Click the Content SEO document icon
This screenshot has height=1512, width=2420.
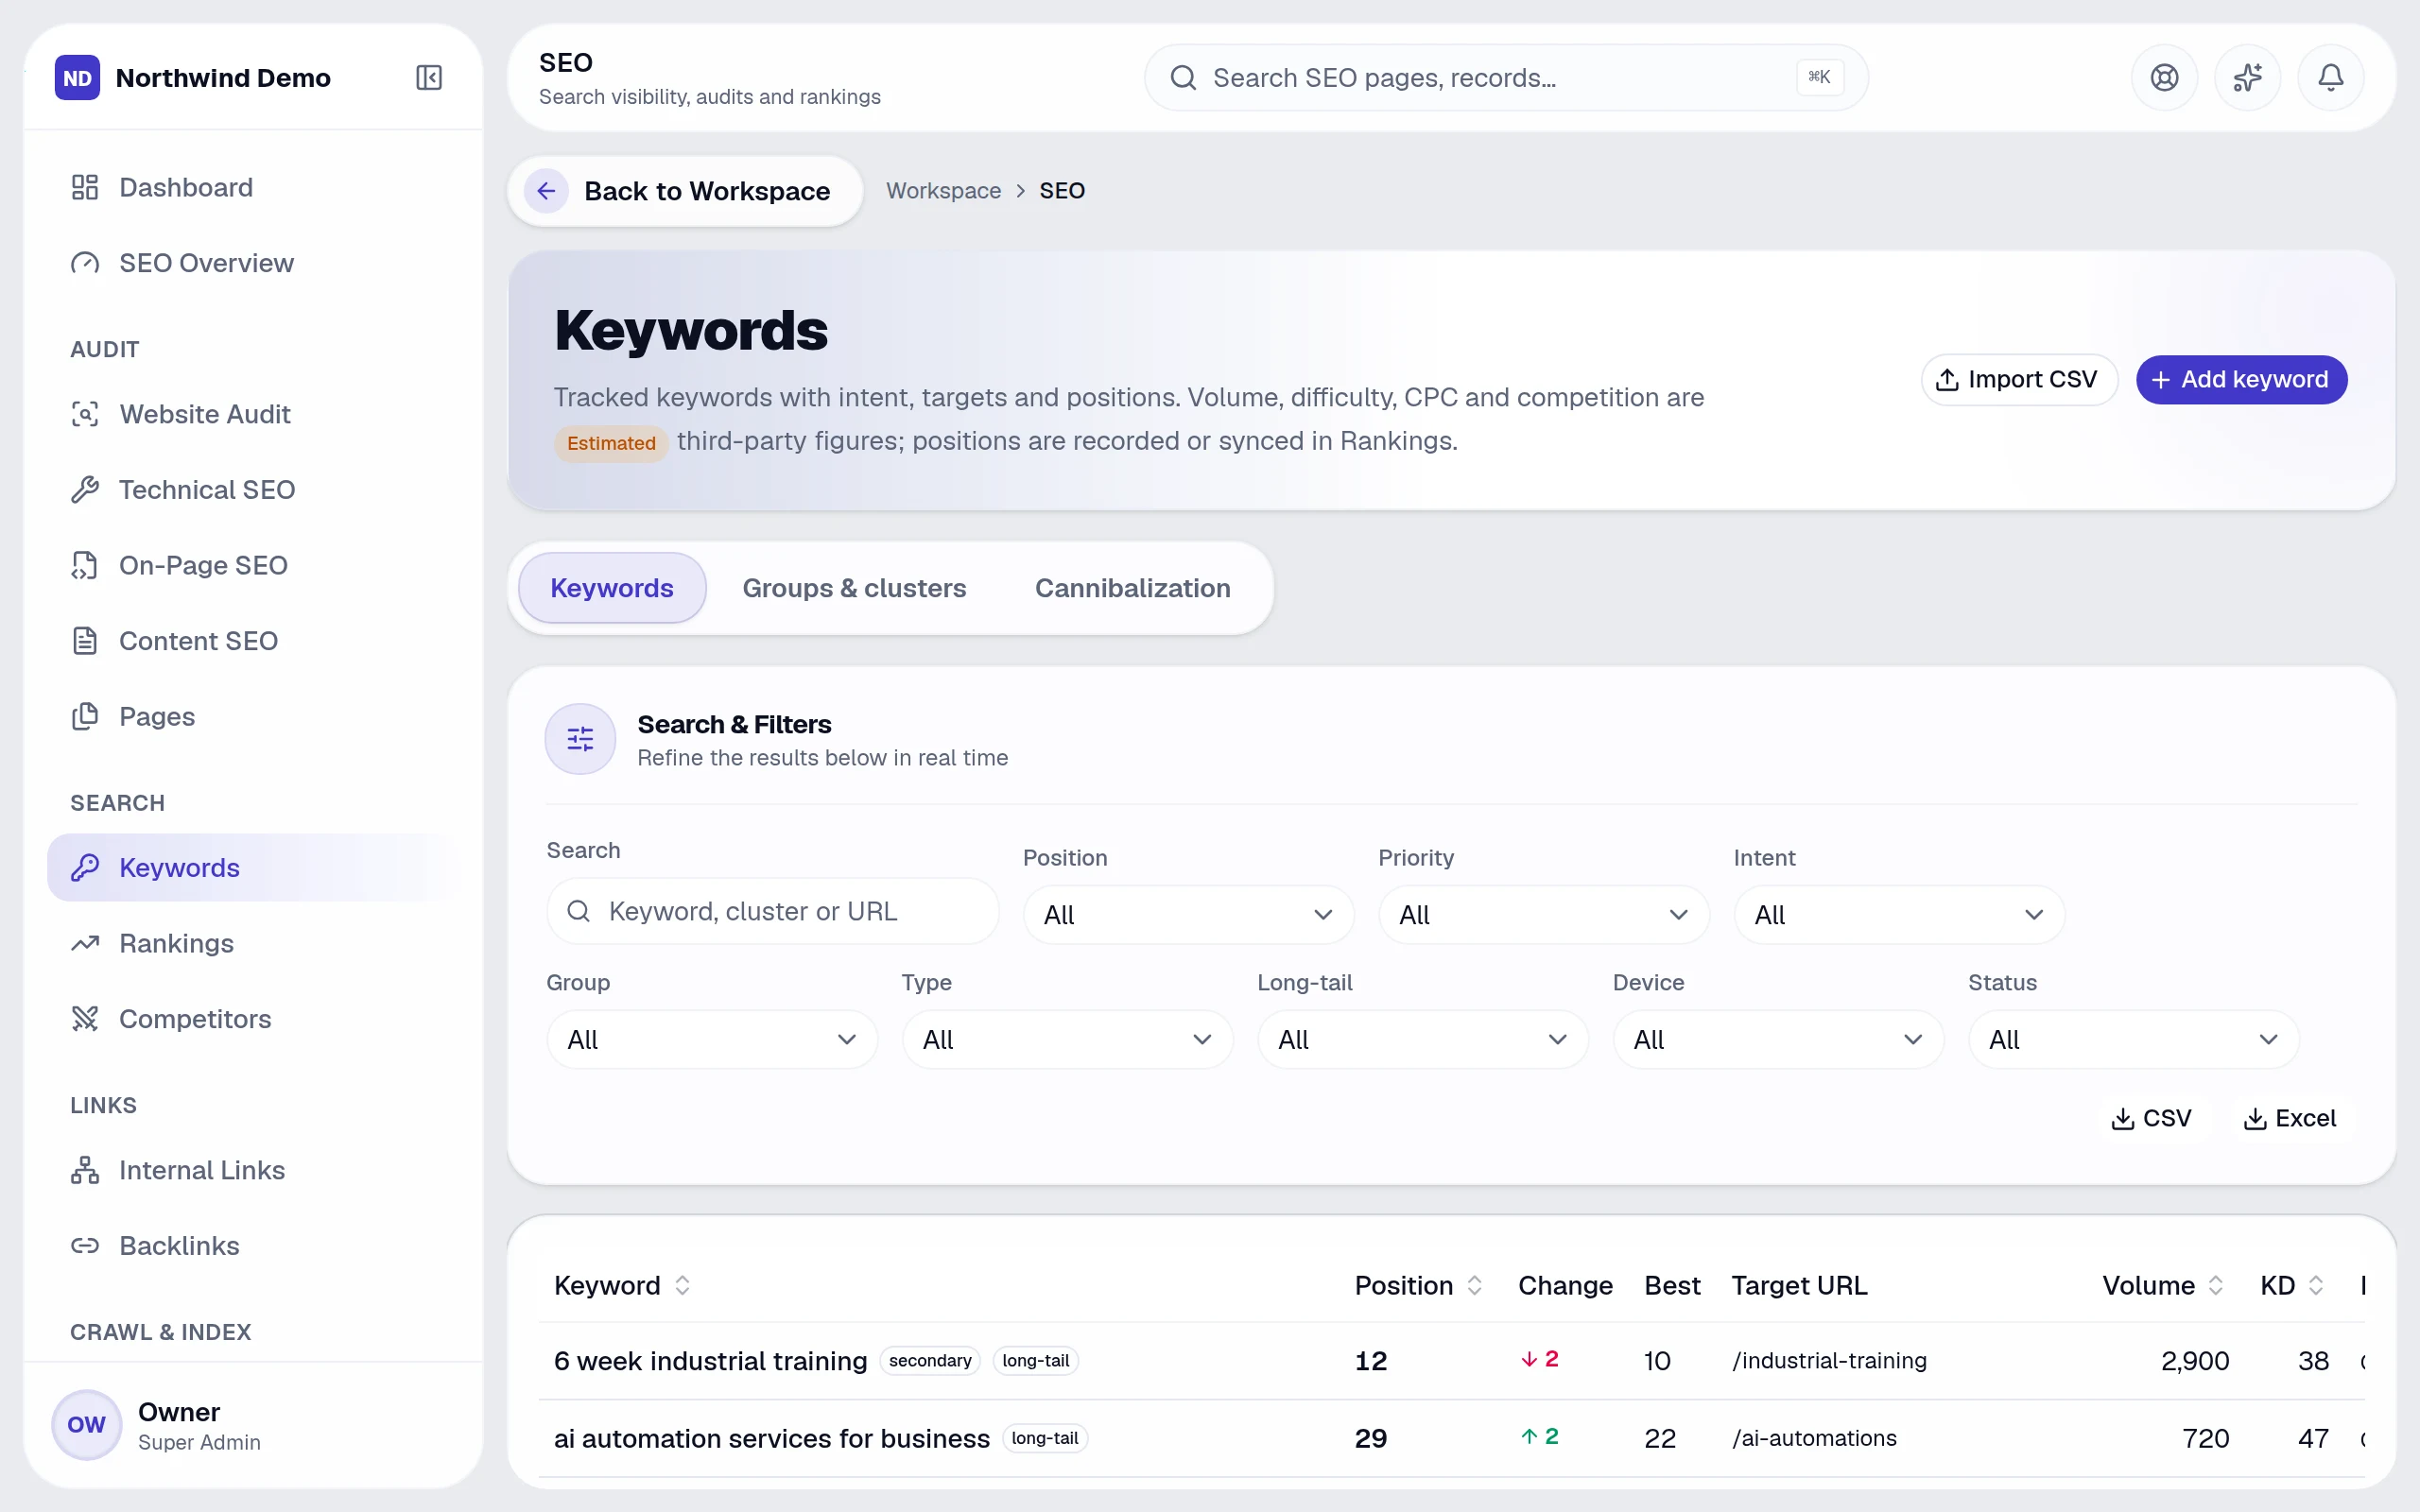click(85, 641)
